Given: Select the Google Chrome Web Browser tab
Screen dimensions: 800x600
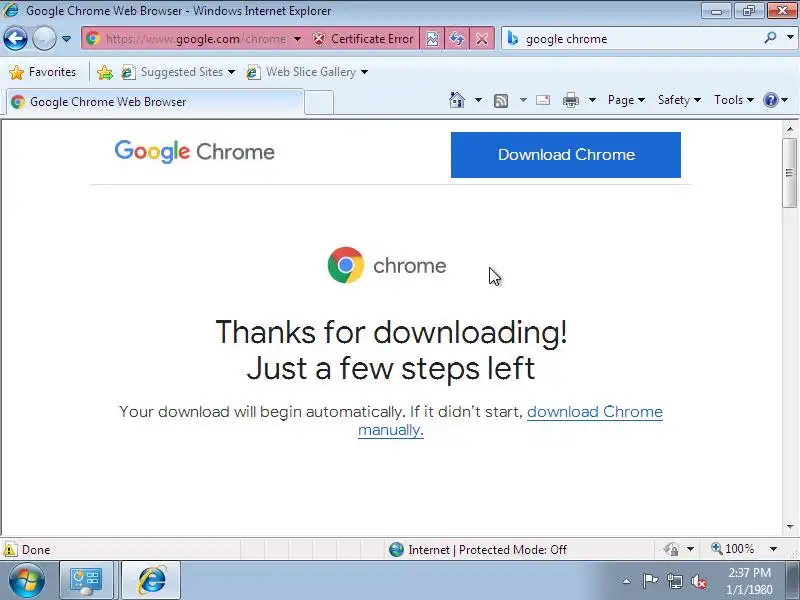Looking at the screenshot, I should point(155,102).
